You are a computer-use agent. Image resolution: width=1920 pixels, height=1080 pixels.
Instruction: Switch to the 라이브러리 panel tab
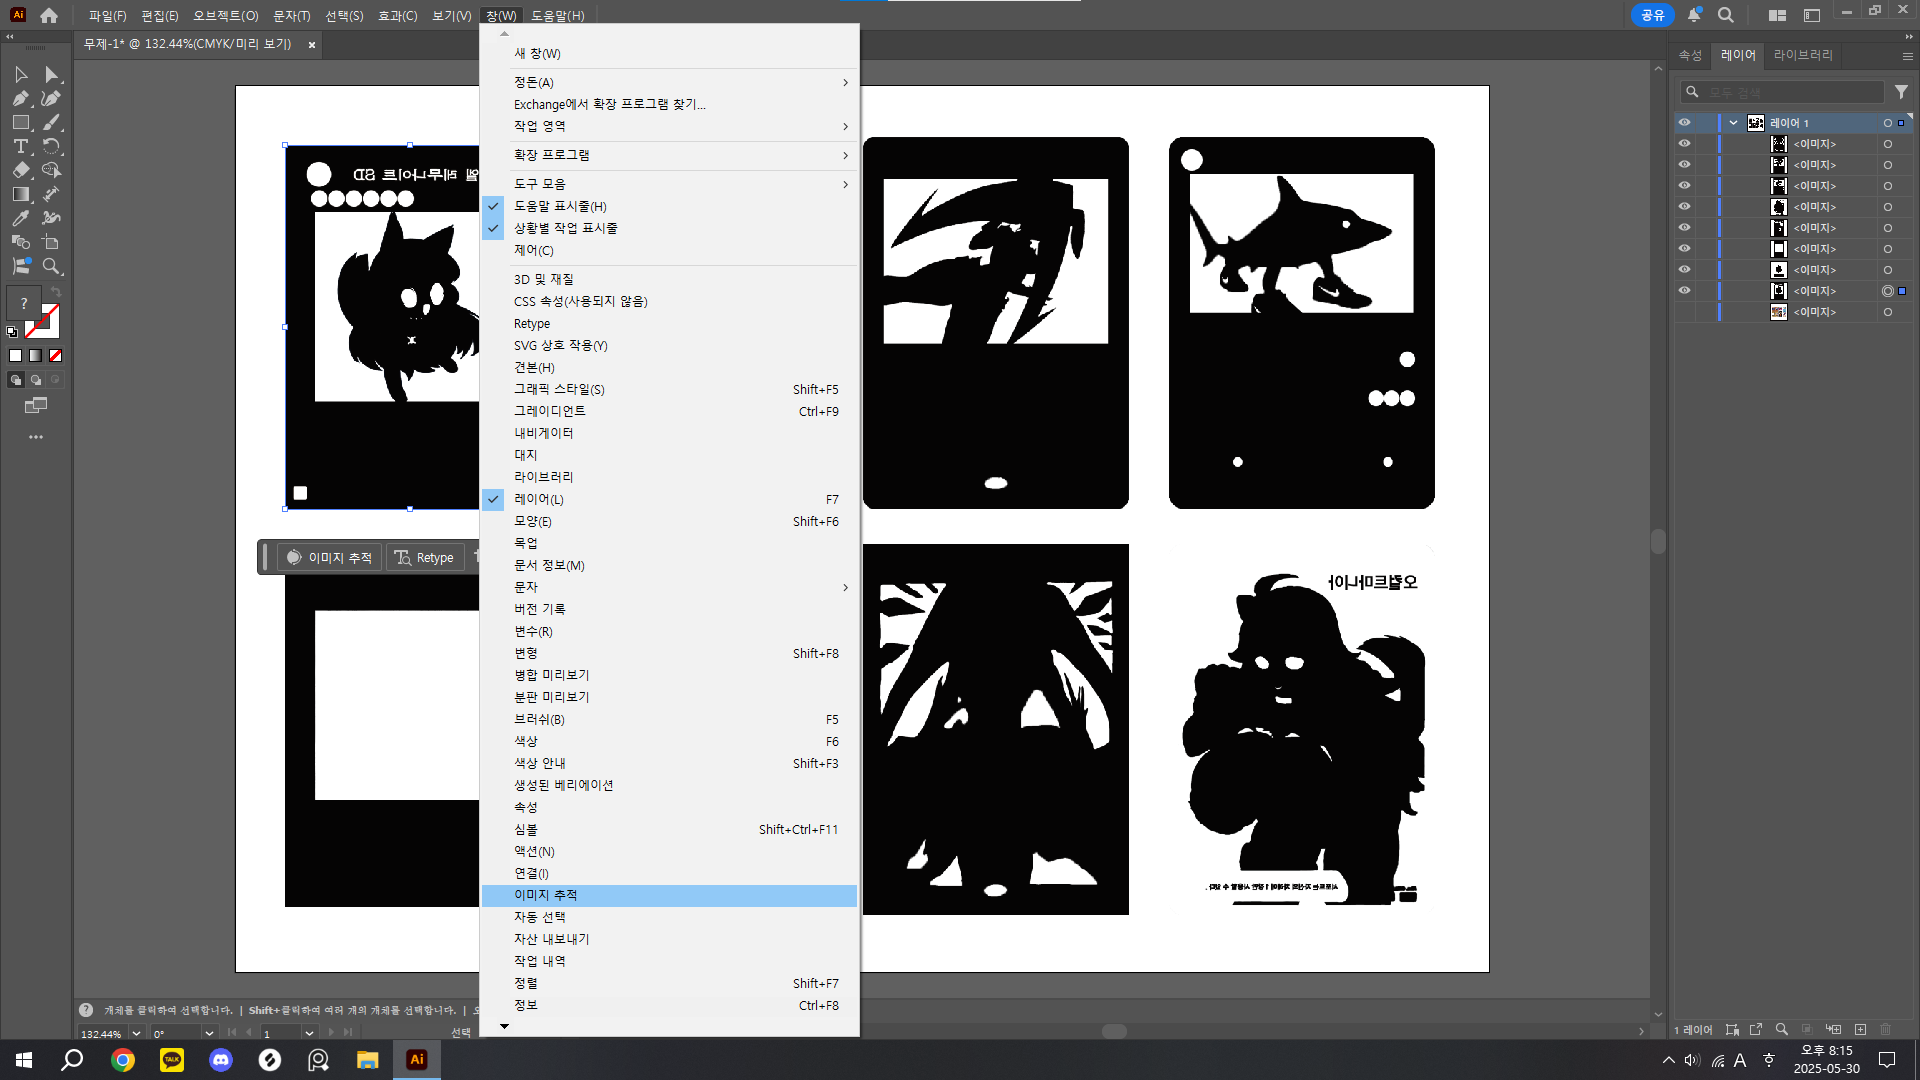[1803, 55]
